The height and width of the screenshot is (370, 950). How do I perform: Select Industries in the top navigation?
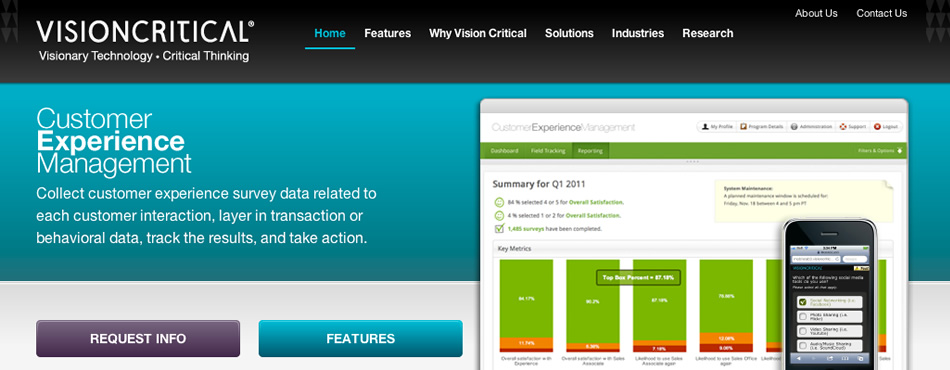(637, 33)
